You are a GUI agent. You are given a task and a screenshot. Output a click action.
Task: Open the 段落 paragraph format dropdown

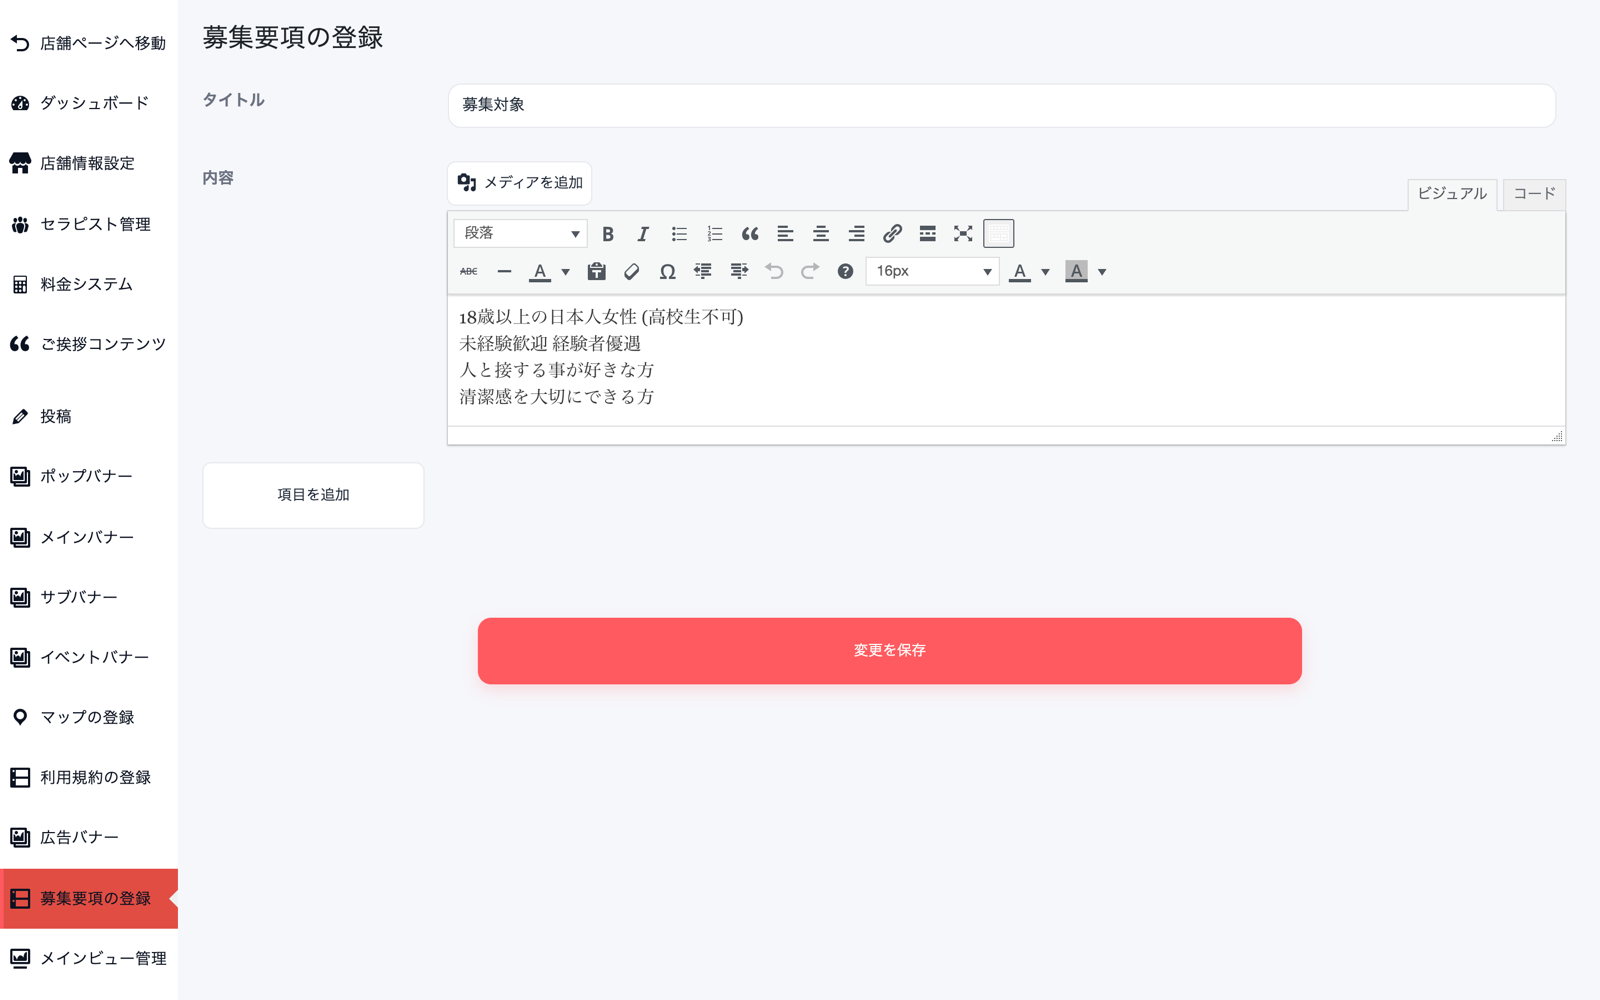point(521,233)
